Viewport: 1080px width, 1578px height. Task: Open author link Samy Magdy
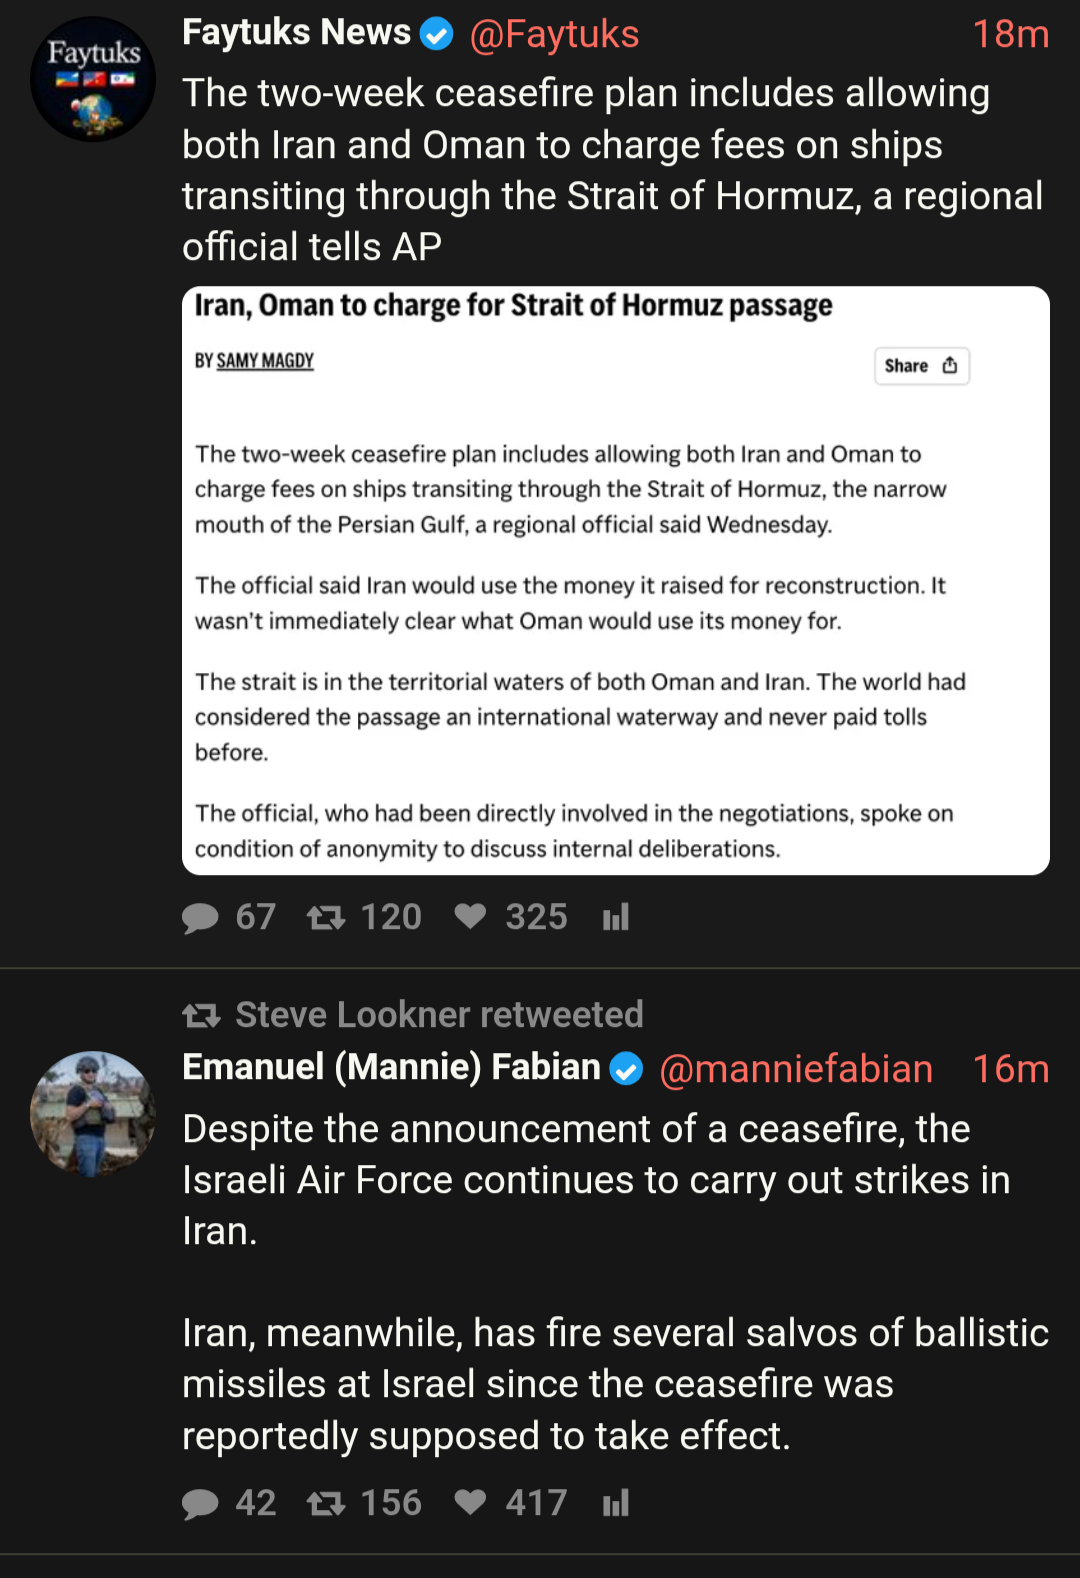(x=265, y=361)
